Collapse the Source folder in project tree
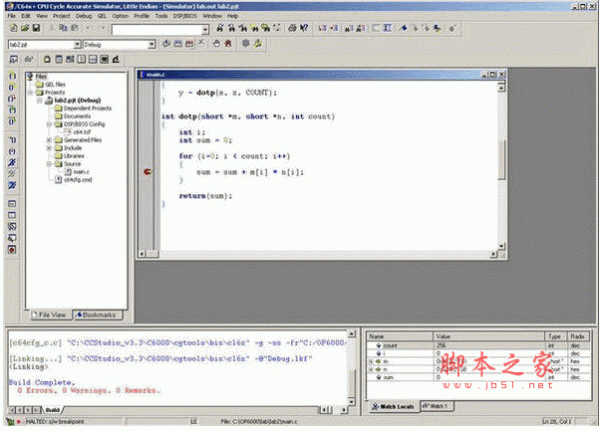Viewport: 600px width, 431px height. (46, 164)
